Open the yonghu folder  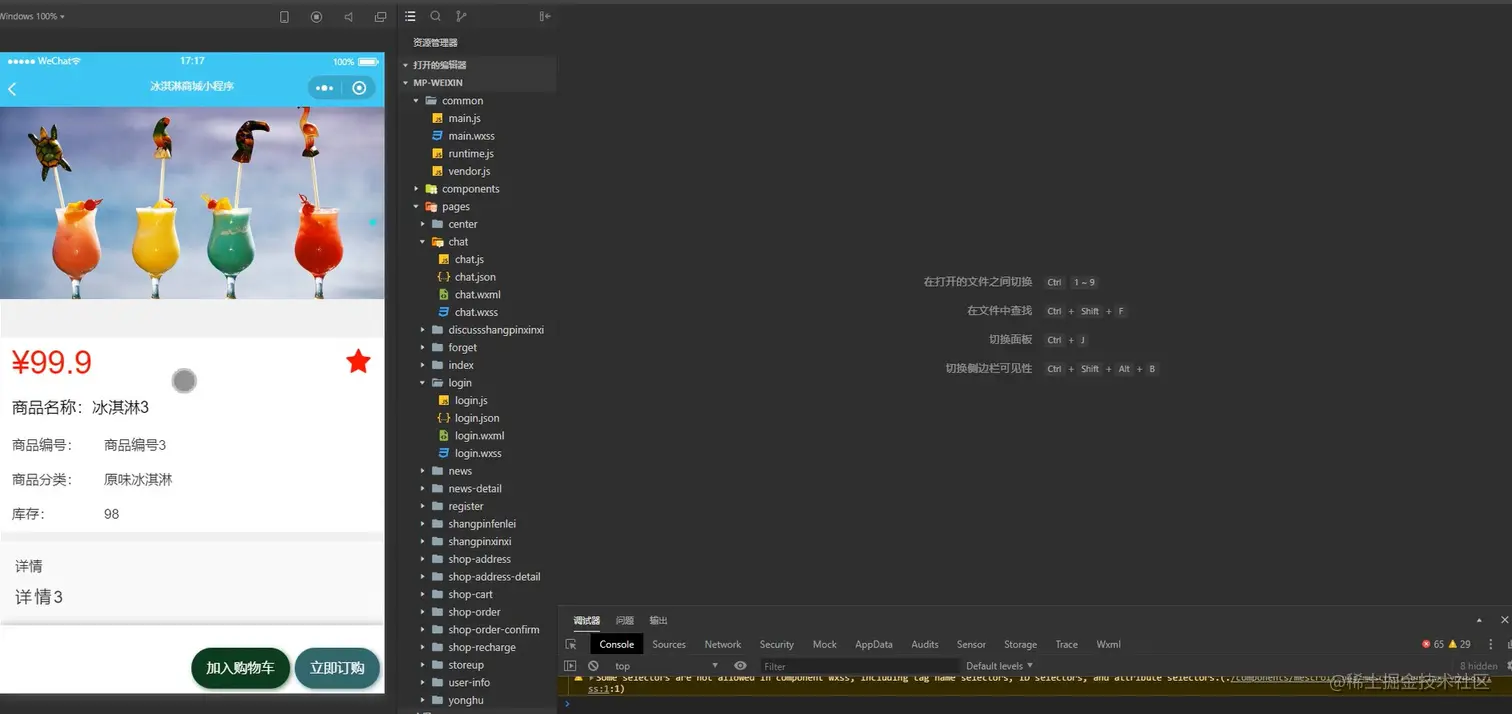coord(465,700)
